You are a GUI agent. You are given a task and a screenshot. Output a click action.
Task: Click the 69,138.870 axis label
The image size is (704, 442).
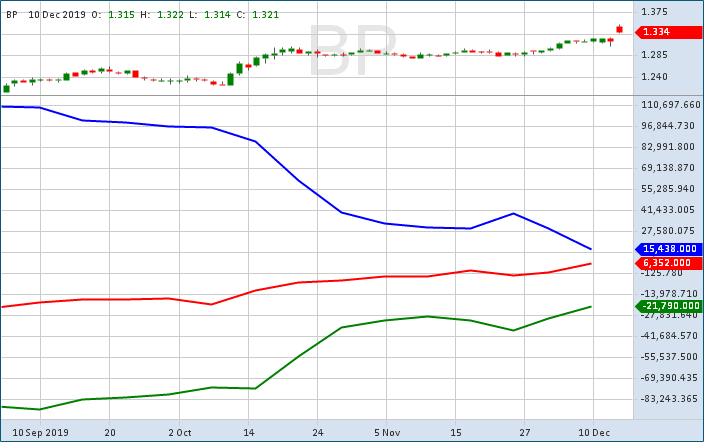668,168
